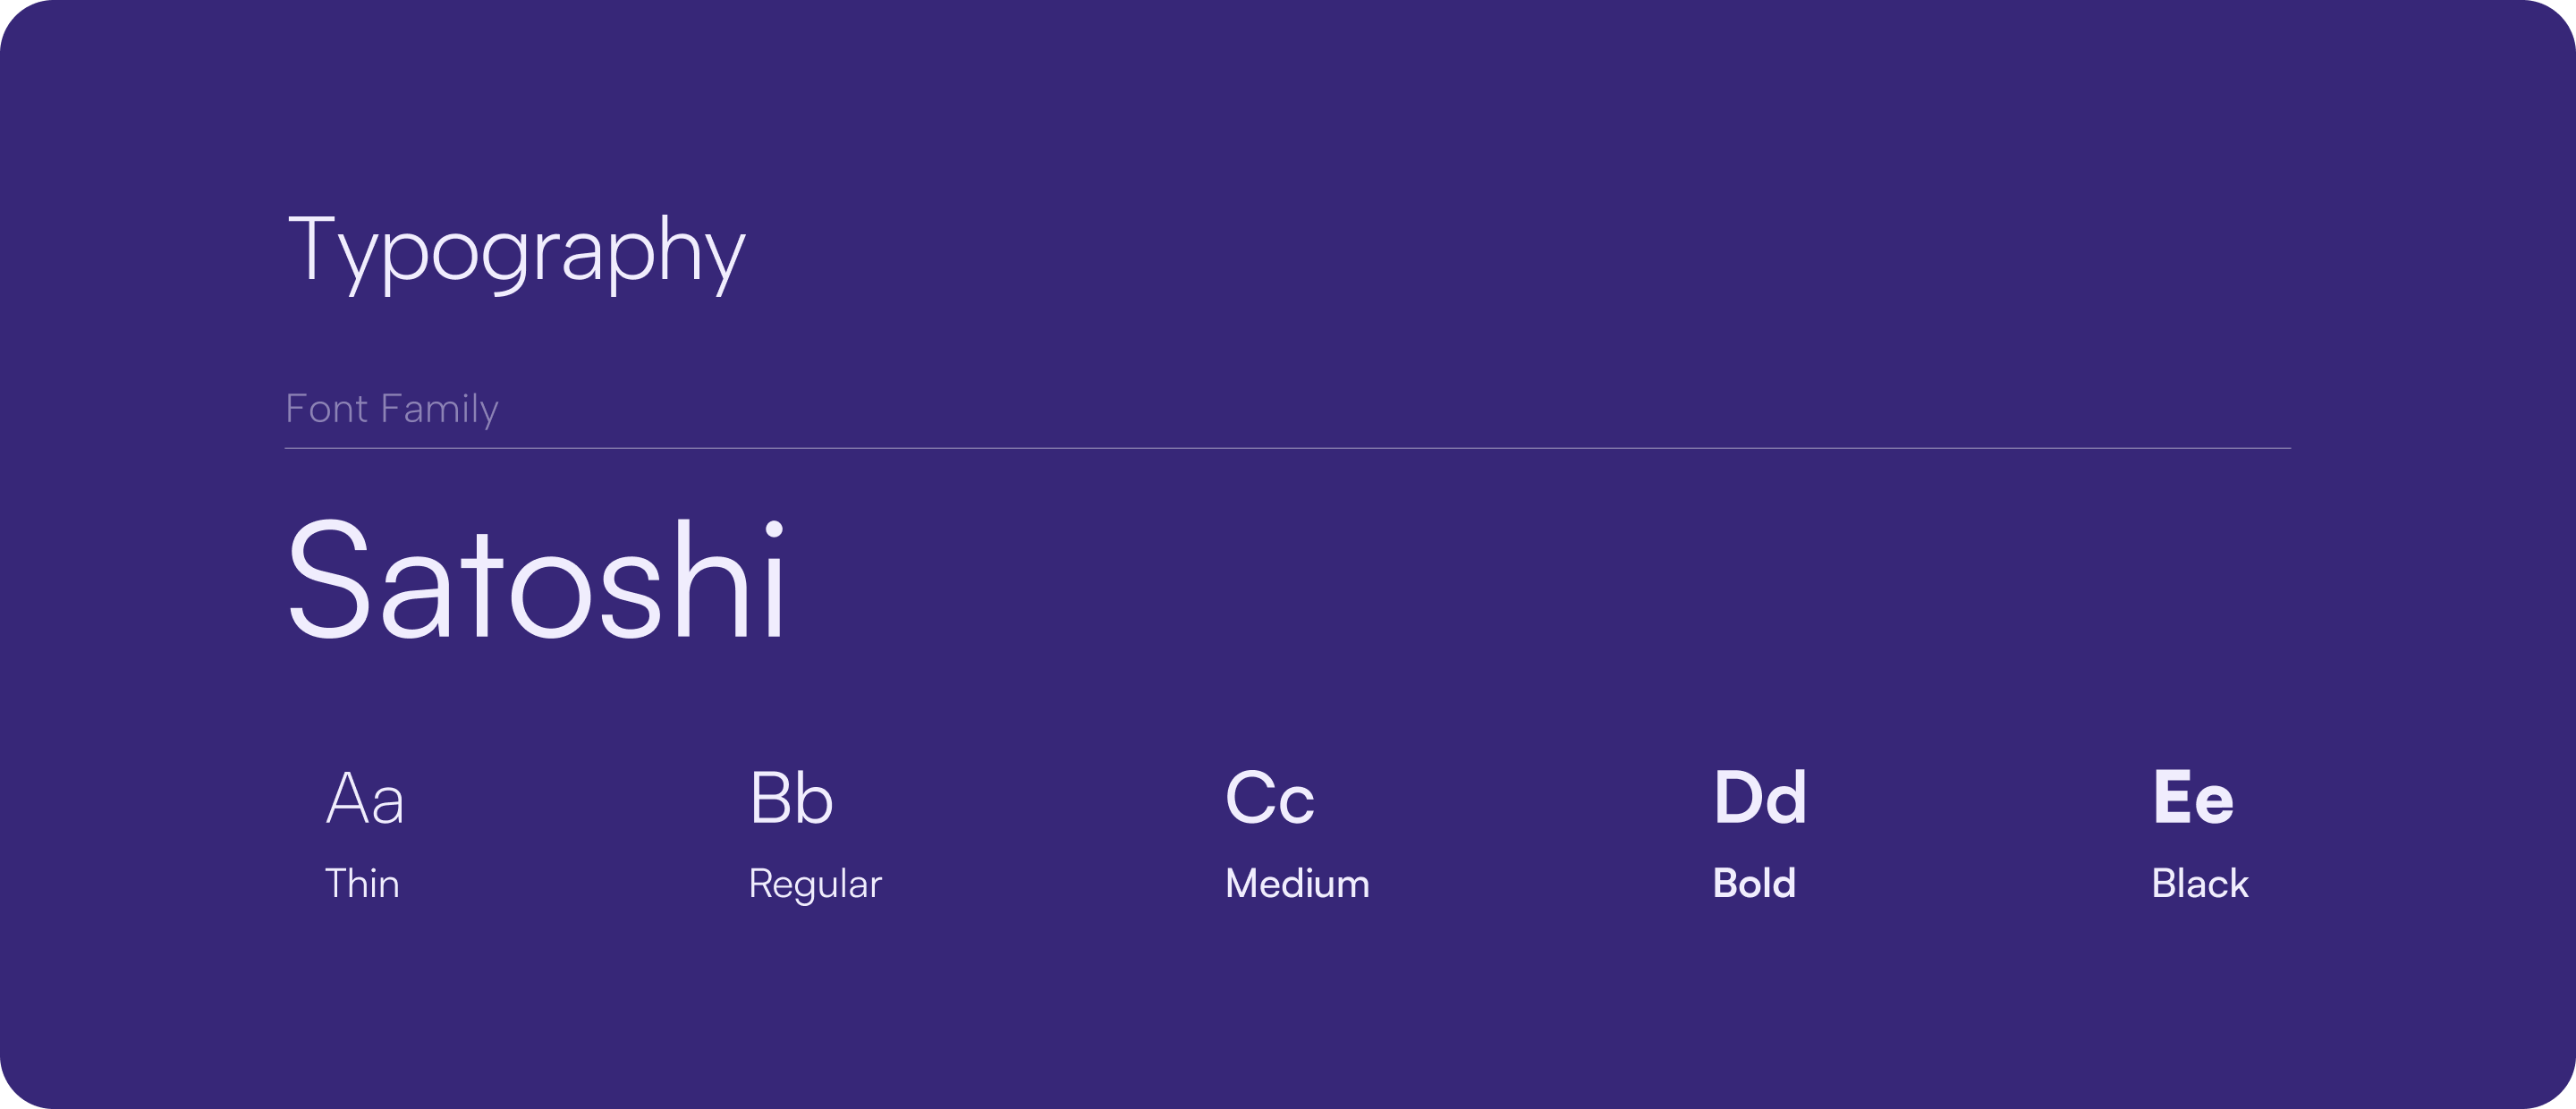2576x1109 pixels.
Task: Click the dot of the i in Satoshi
Action: pyautogui.click(x=774, y=529)
